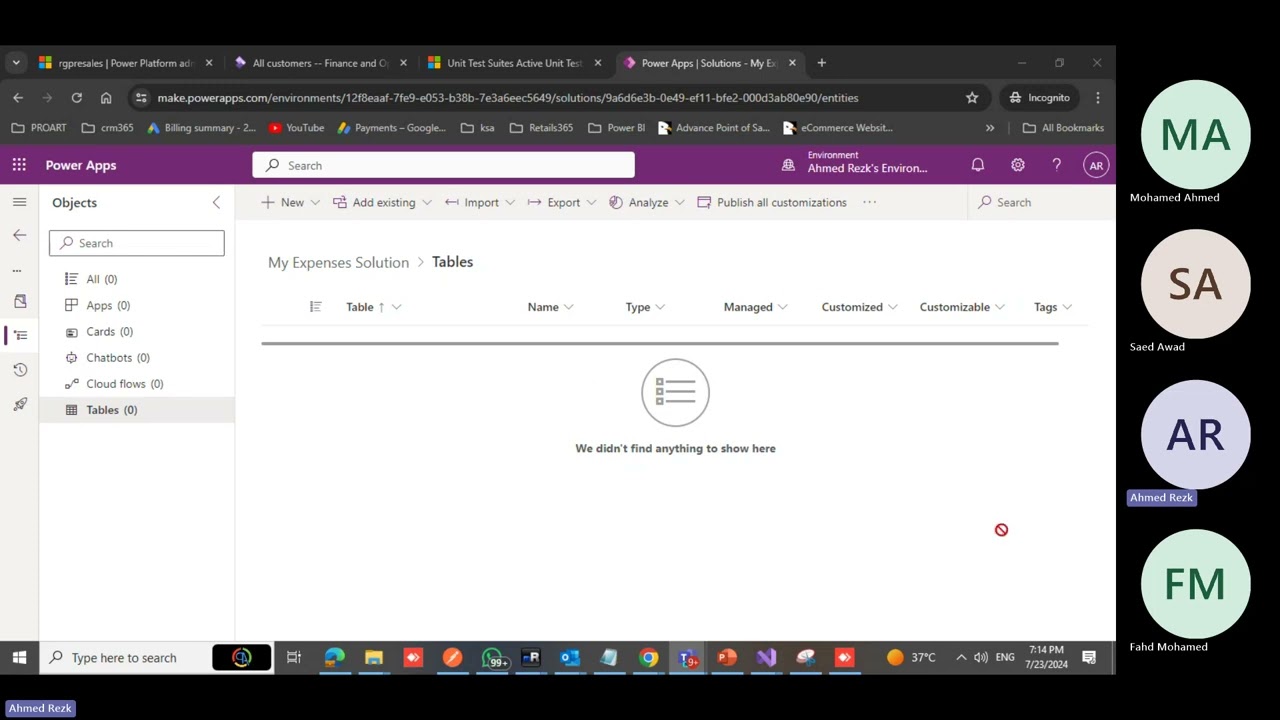Open Visual Studio from the taskbar
This screenshot has width=1280, height=720.
coord(766,657)
